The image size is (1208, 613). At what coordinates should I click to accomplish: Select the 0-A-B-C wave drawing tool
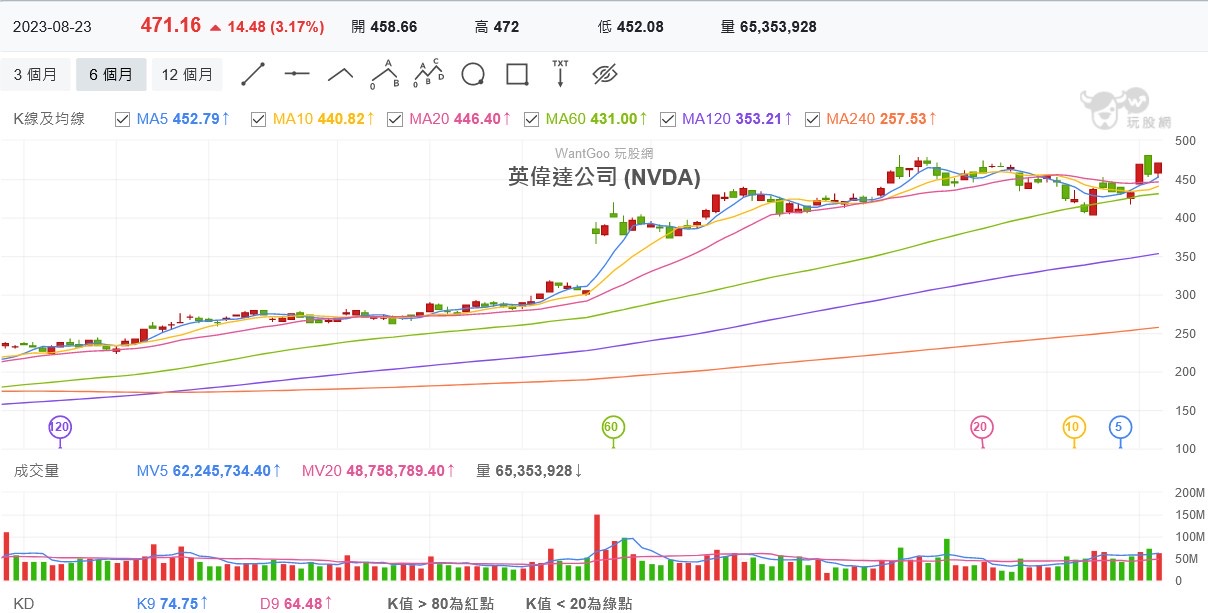(x=429, y=74)
